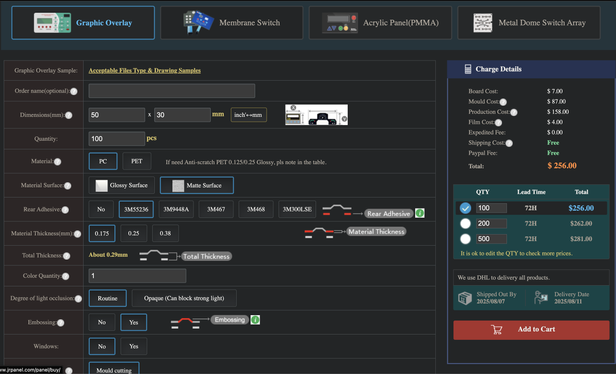
Task: Open the dimensions diagram thumbnail
Action: [x=316, y=115]
